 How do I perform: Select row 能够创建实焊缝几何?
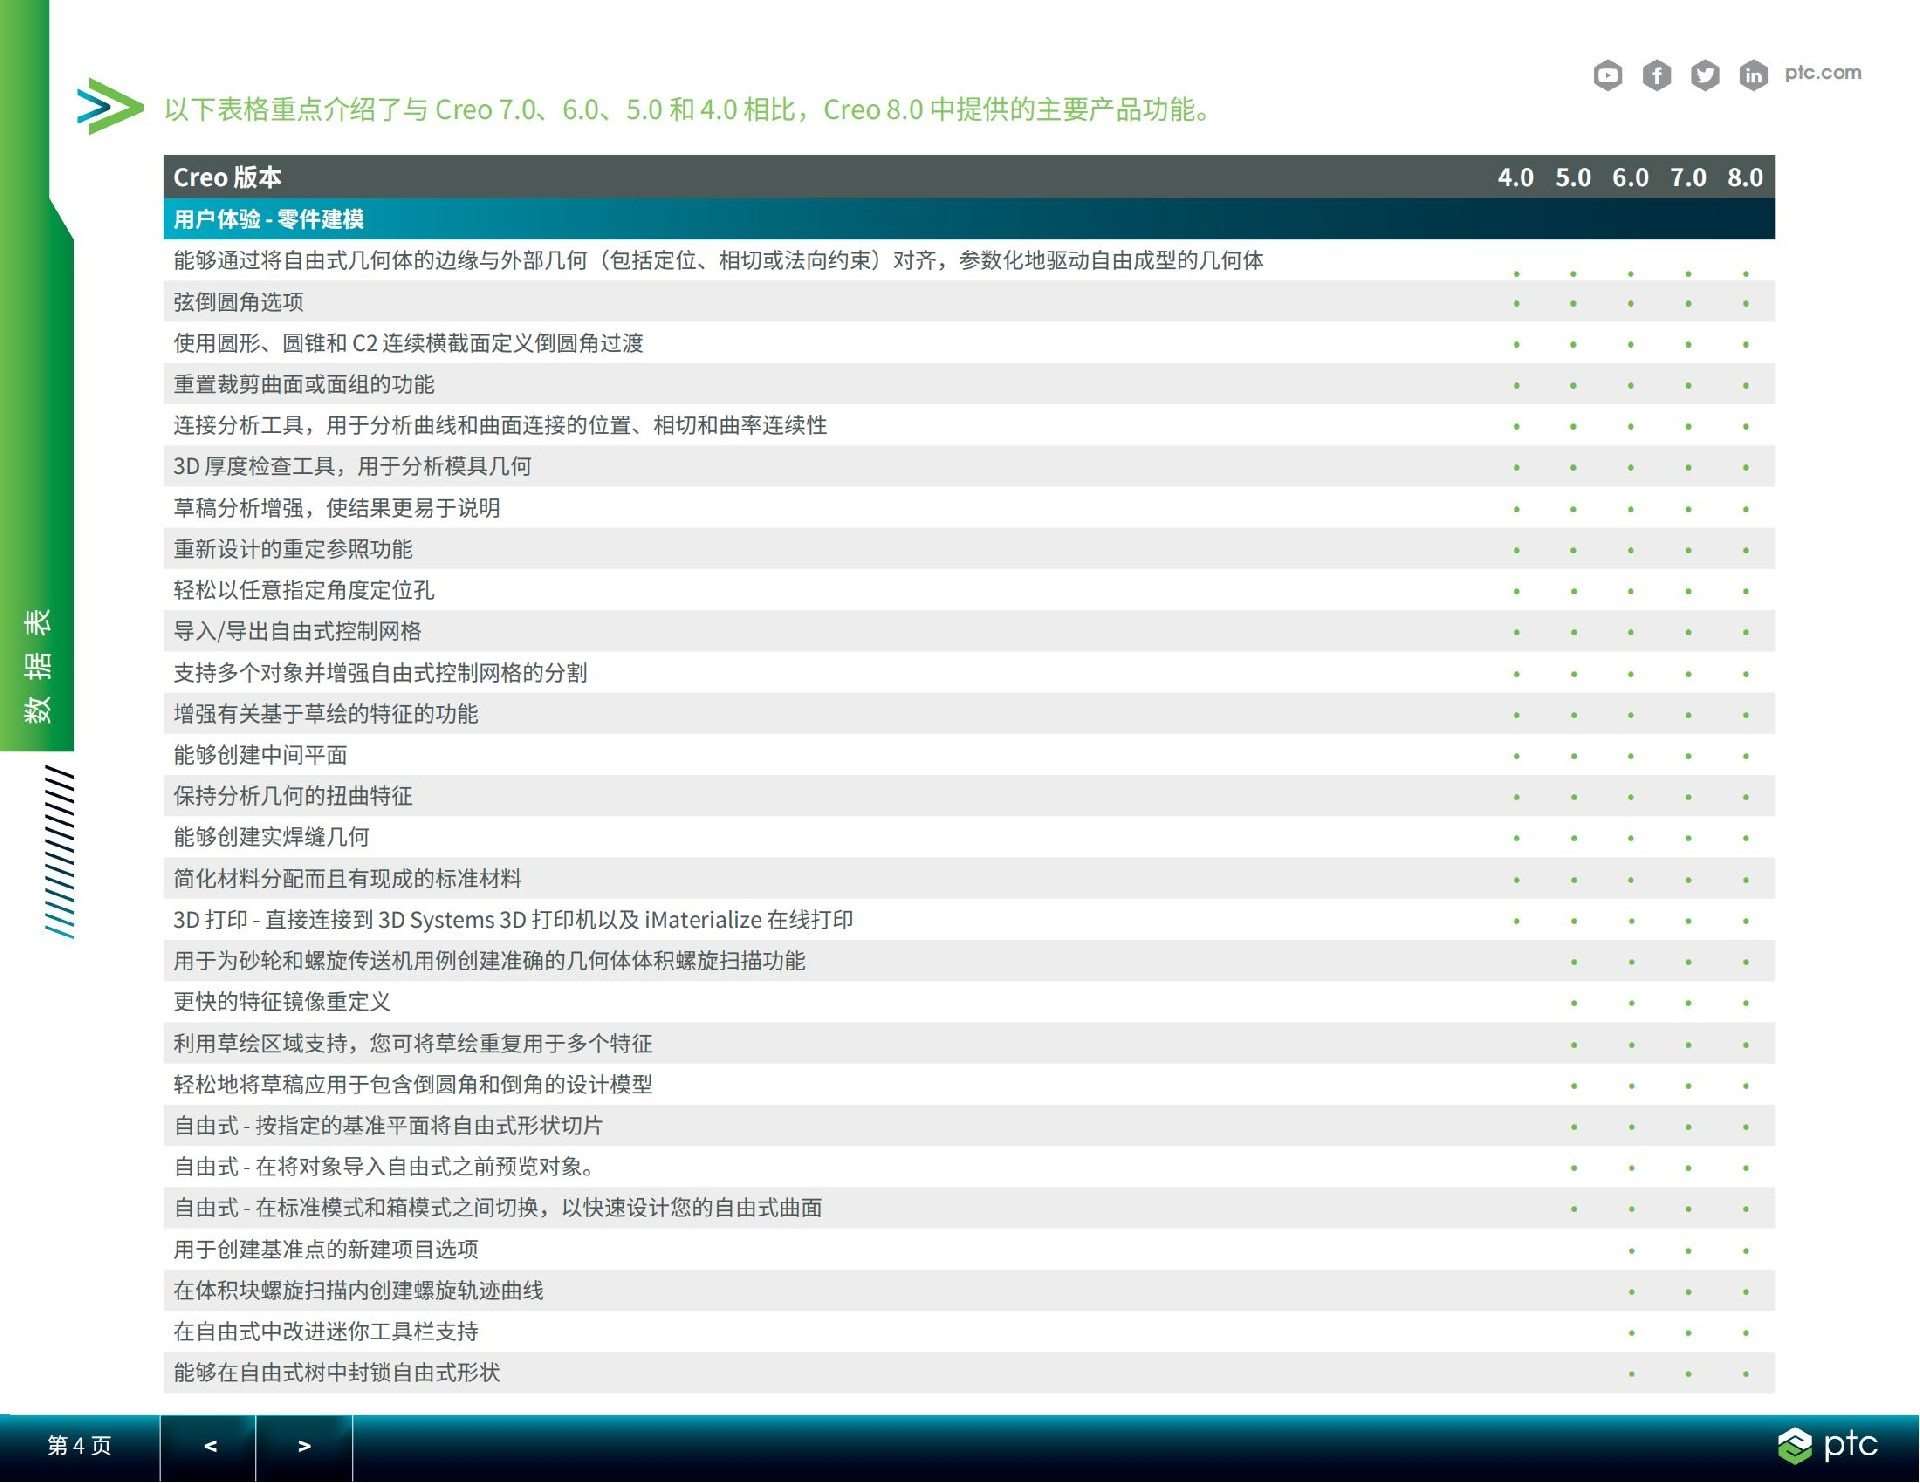[969, 837]
